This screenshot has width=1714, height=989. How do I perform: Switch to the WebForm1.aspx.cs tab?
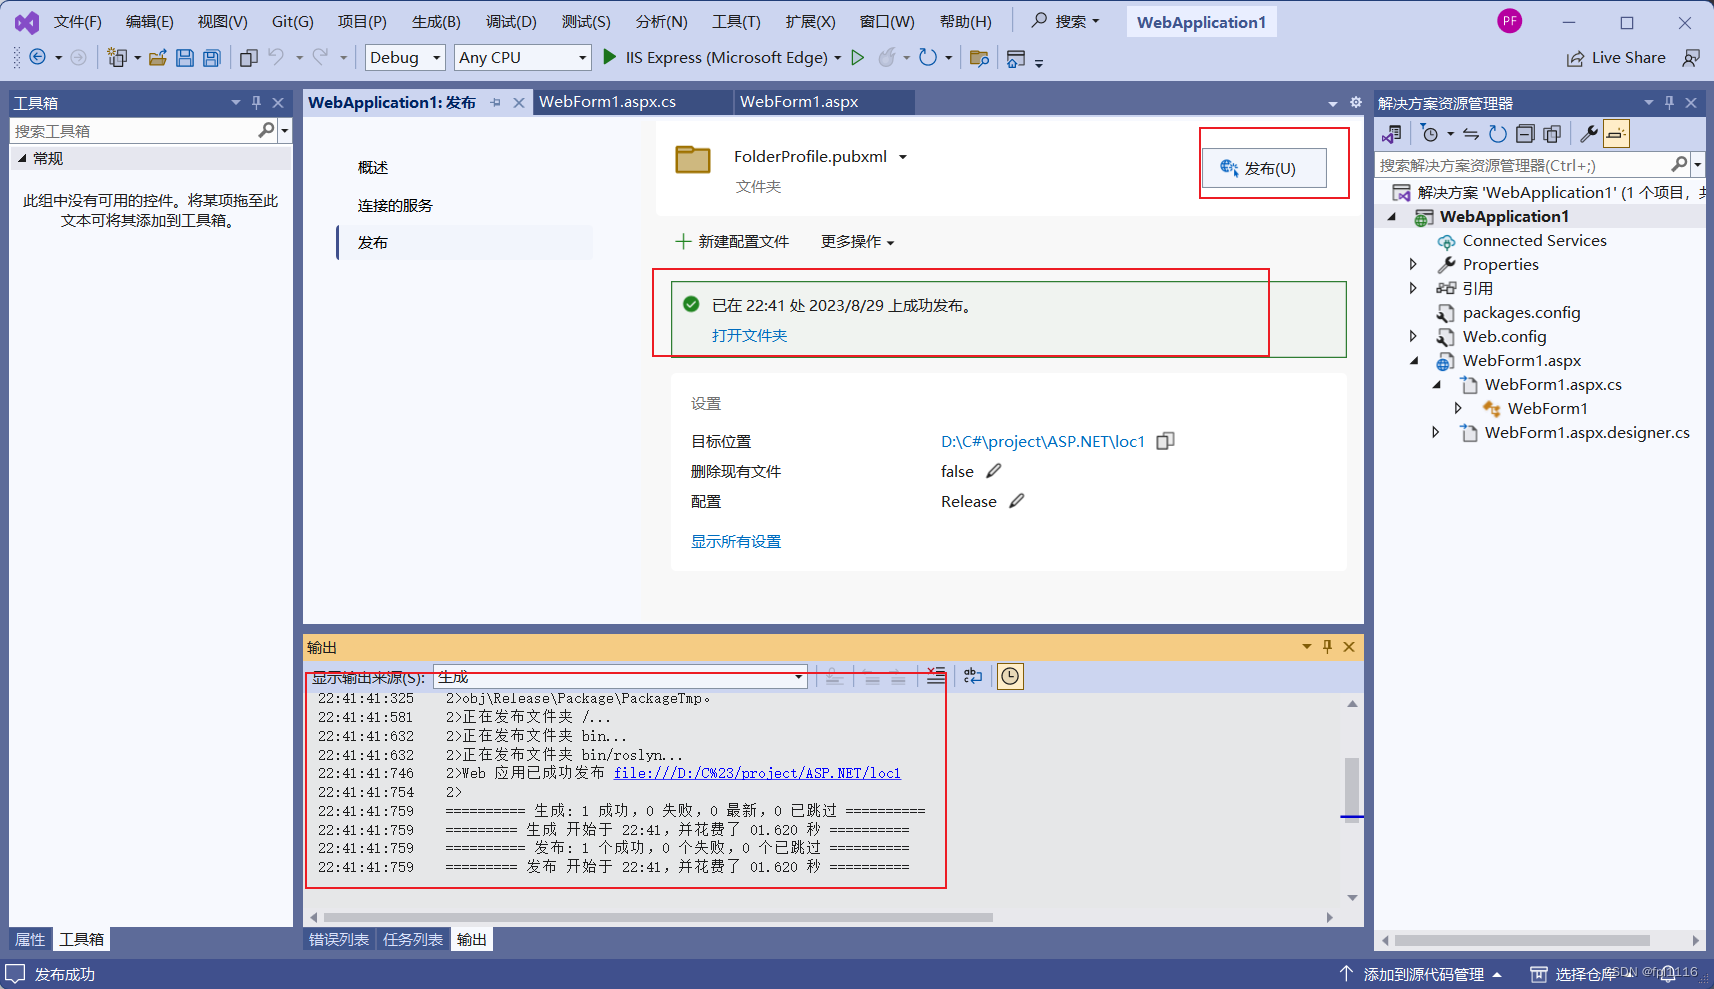click(x=608, y=102)
